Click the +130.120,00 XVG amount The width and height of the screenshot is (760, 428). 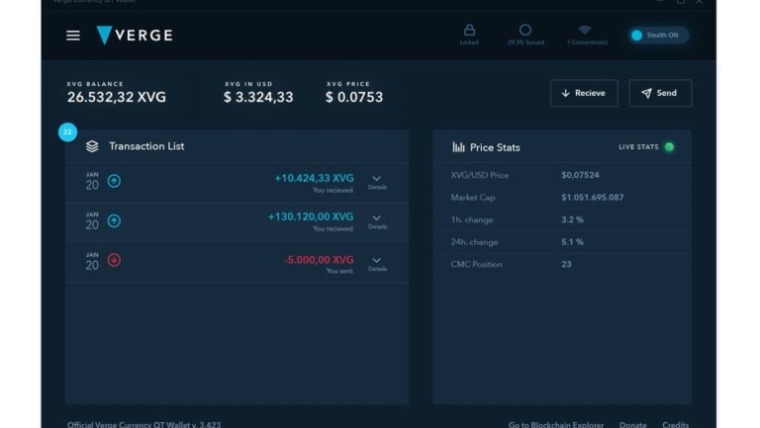[x=311, y=217]
